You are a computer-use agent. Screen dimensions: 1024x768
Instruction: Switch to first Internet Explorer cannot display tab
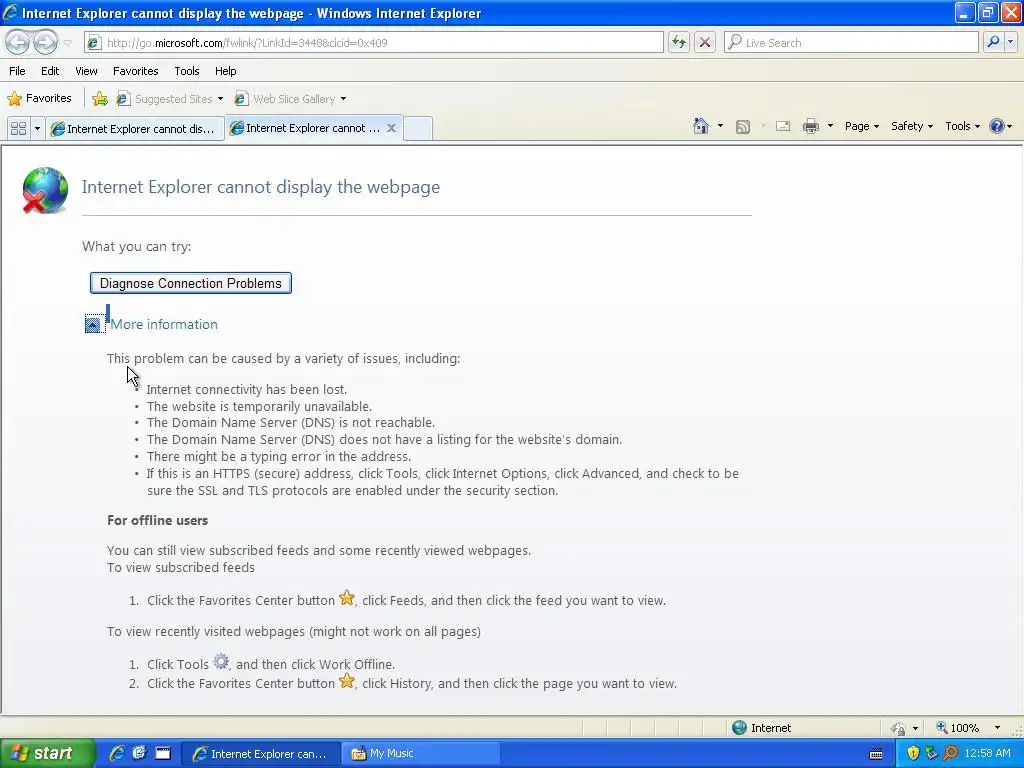(135, 129)
